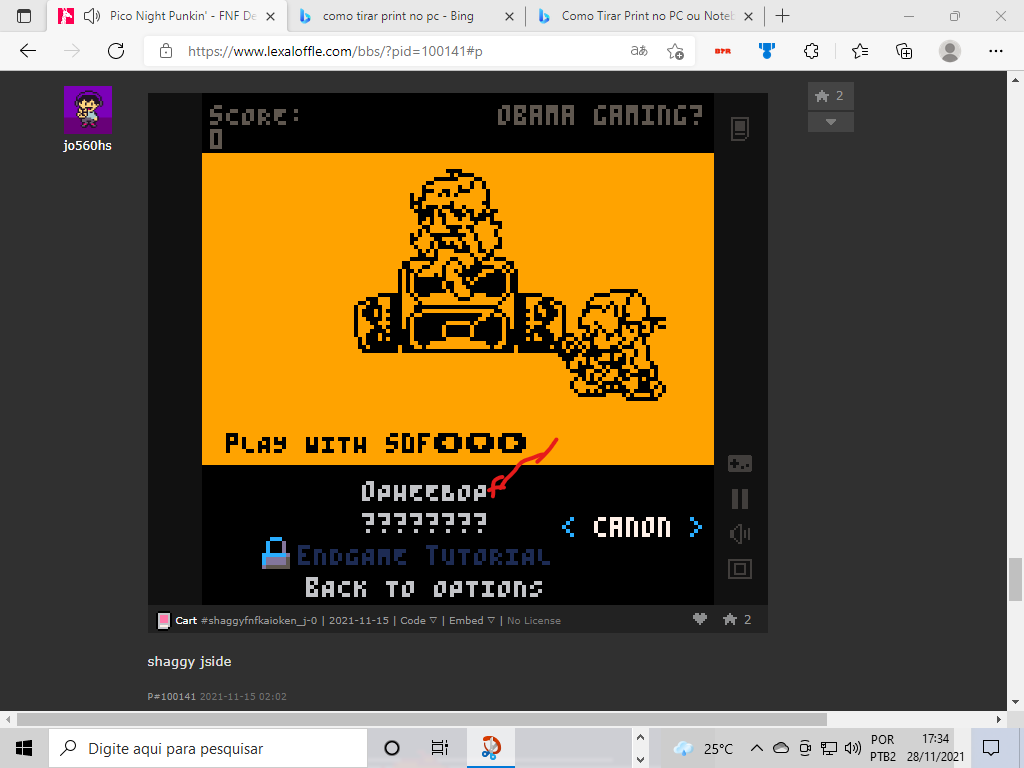The height and width of the screenshot is (768, 1024).
Task: Click the horizontal page scrollbar
Action: coord(422,719)
